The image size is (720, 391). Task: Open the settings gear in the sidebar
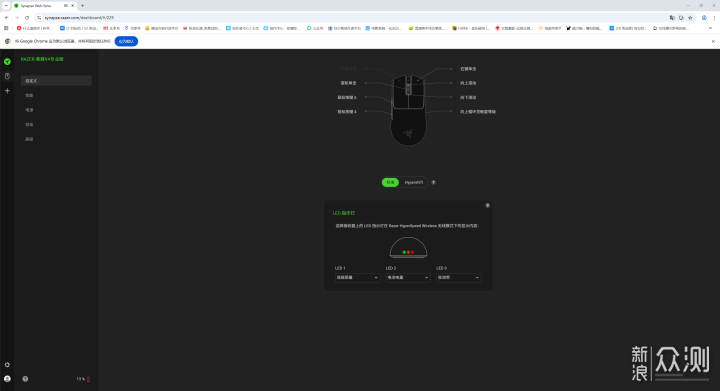[7, 365]
